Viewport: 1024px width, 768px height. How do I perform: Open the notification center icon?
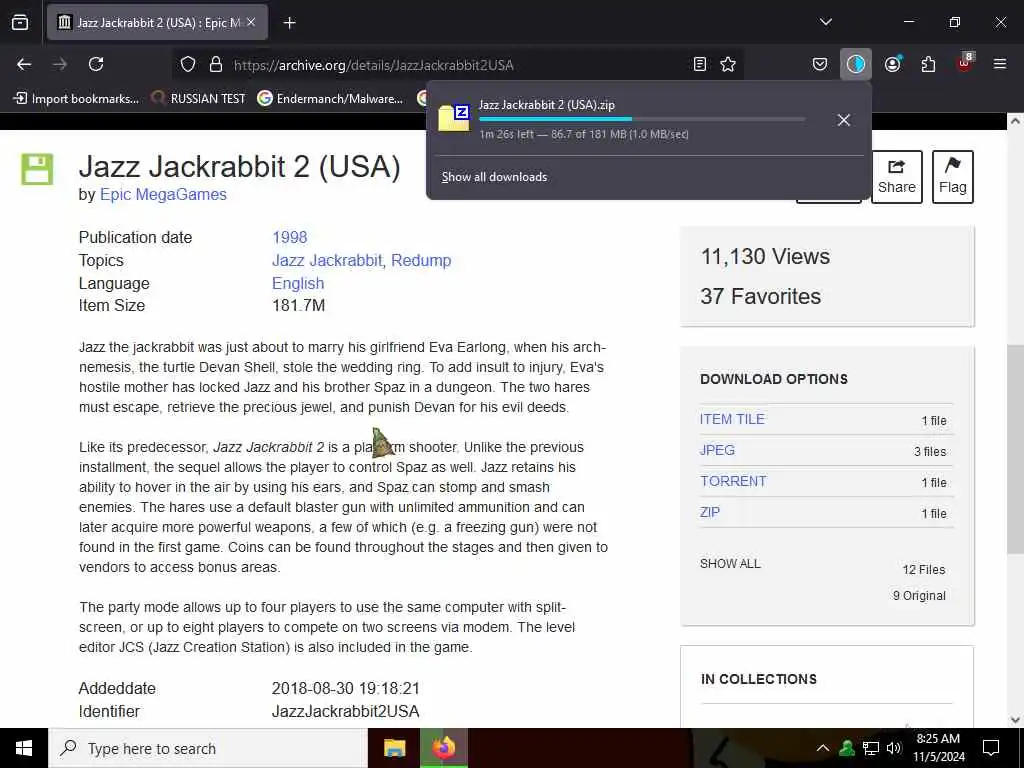coord(991,748)
